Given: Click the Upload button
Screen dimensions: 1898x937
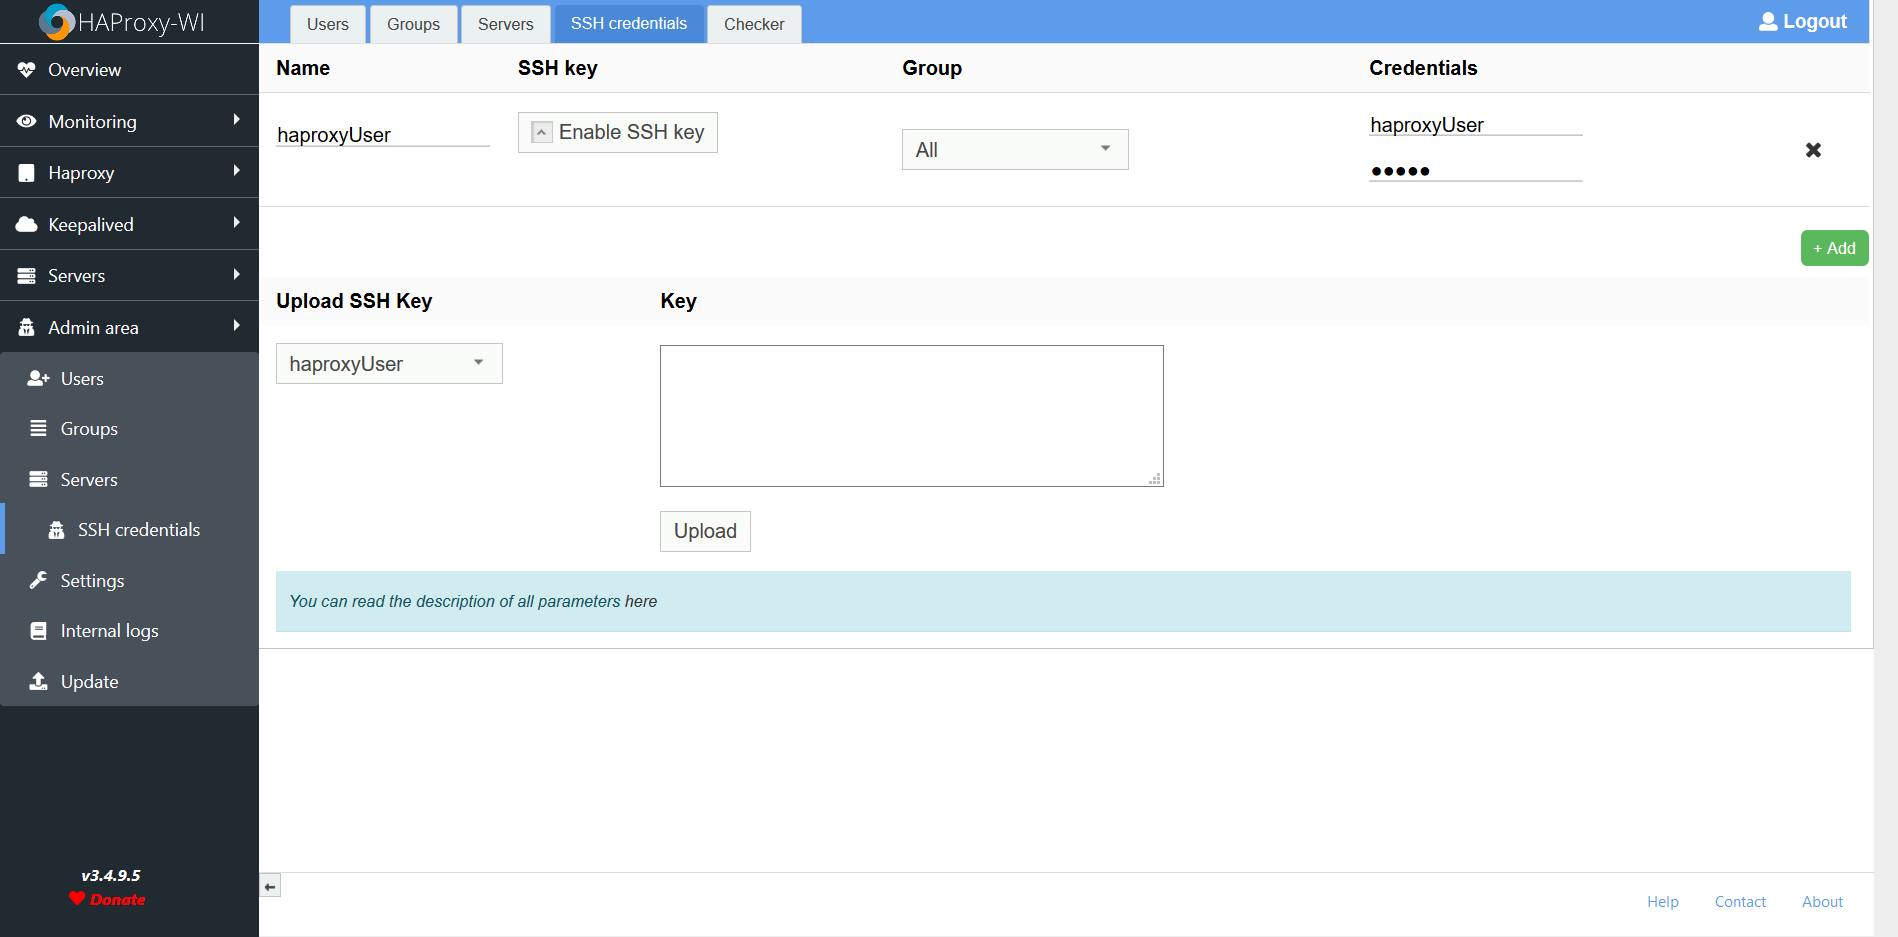Looking at the screenshot, I should [x=705, y=531].
